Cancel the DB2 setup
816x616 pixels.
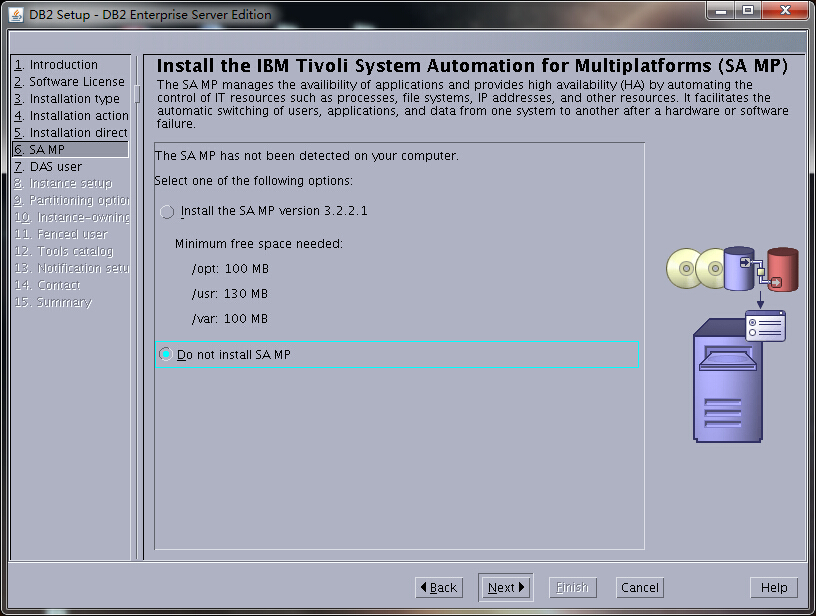click(640, 587)
